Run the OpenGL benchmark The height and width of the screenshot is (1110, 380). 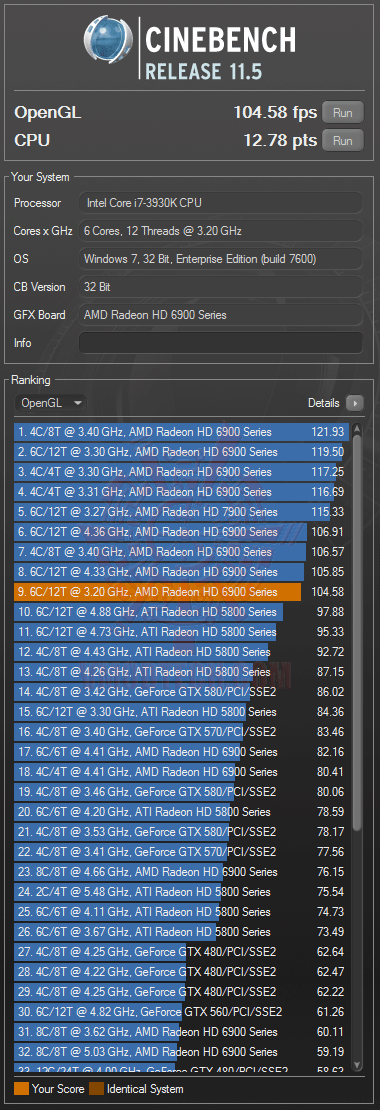pyautogui.click(x=342, y=113)
